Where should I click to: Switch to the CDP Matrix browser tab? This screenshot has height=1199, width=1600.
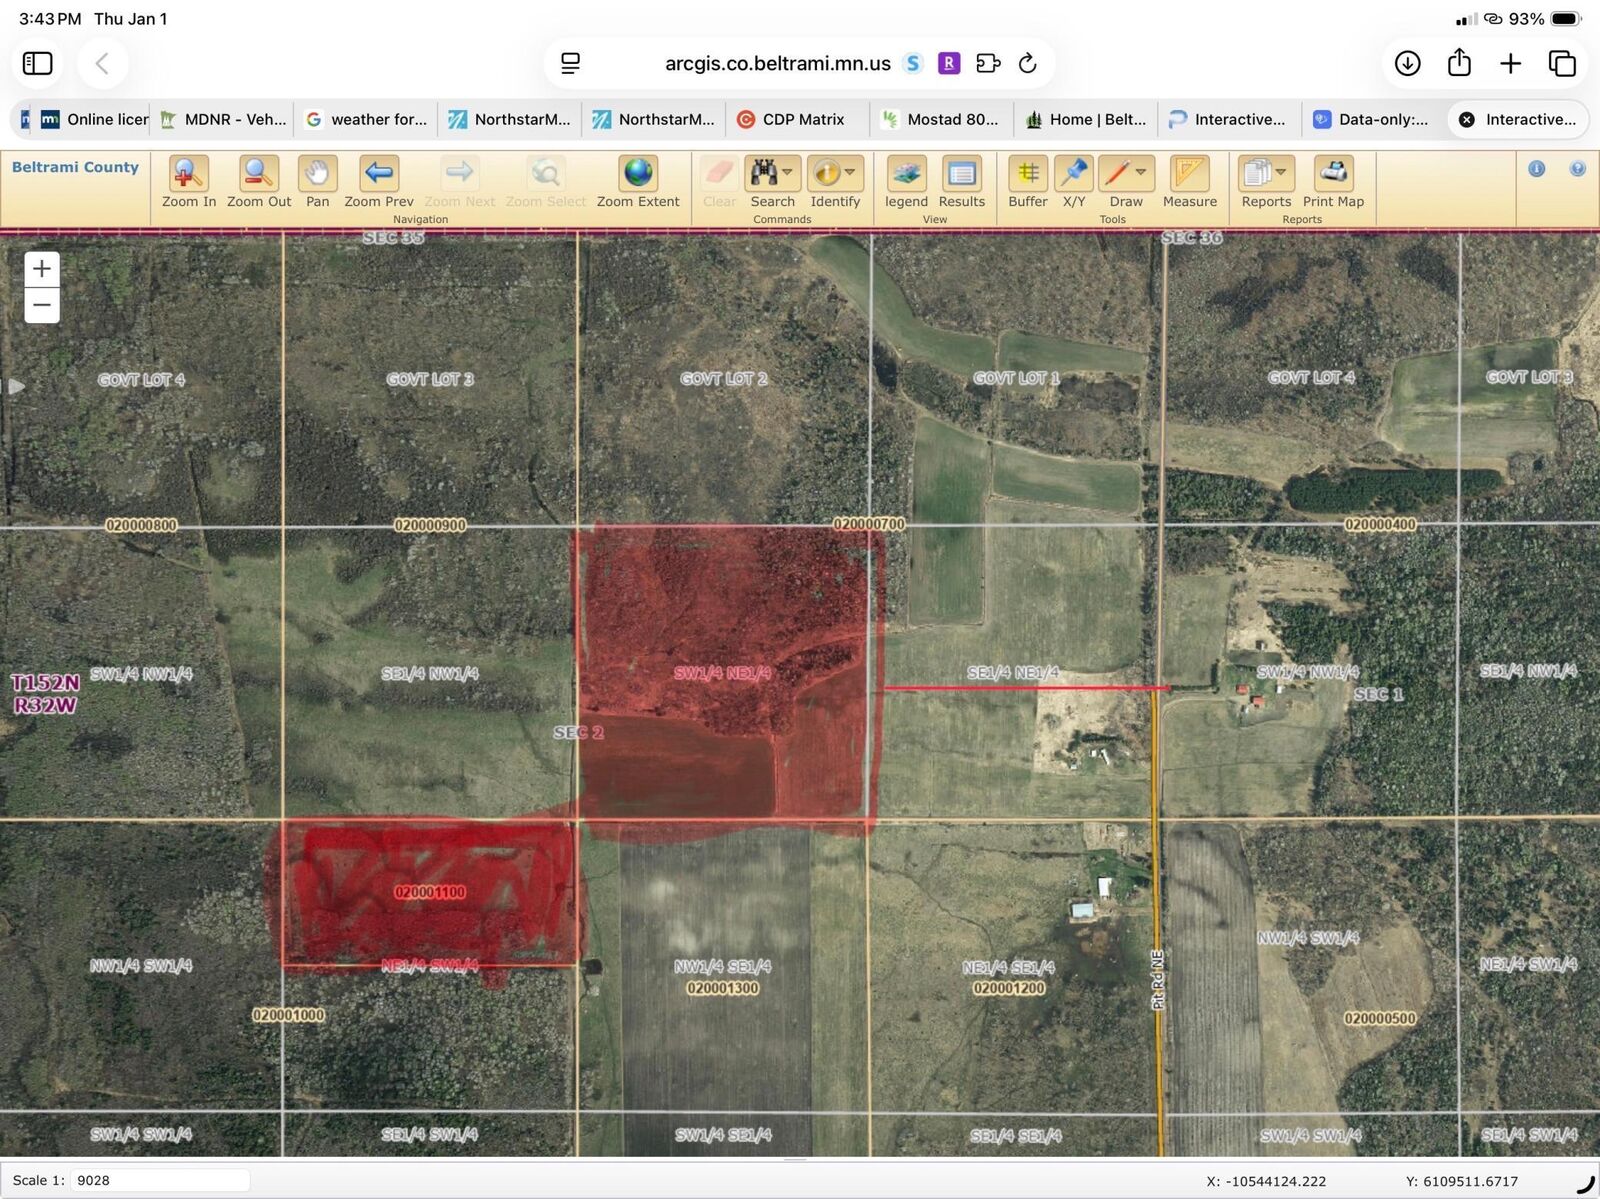tap(795, 119)
